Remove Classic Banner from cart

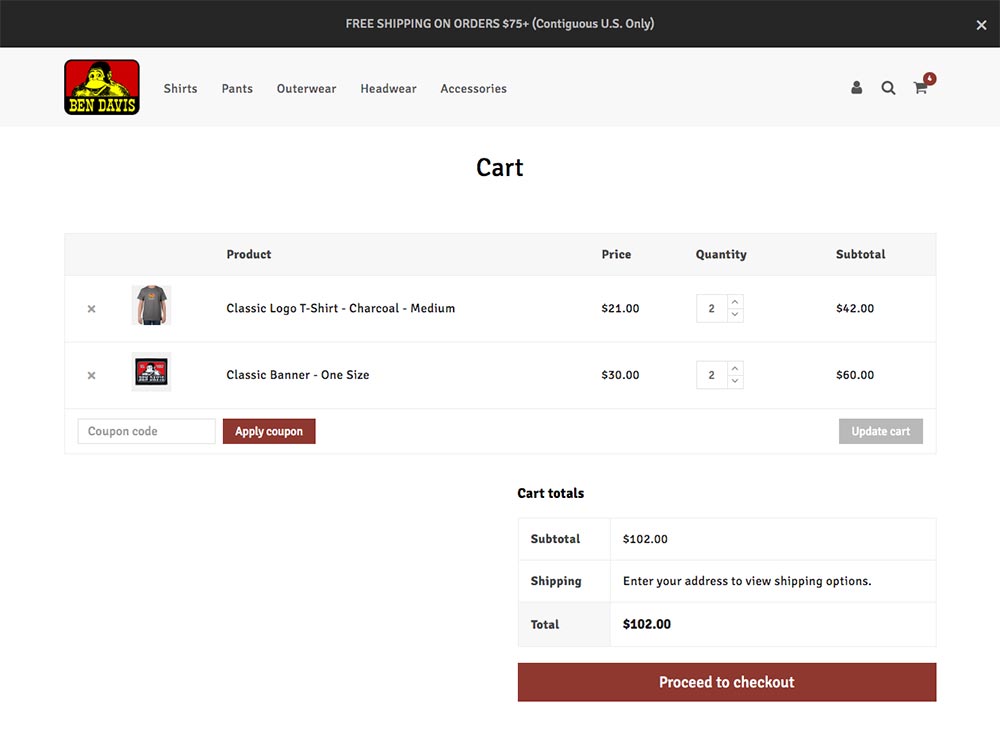(x=91, y=375)
